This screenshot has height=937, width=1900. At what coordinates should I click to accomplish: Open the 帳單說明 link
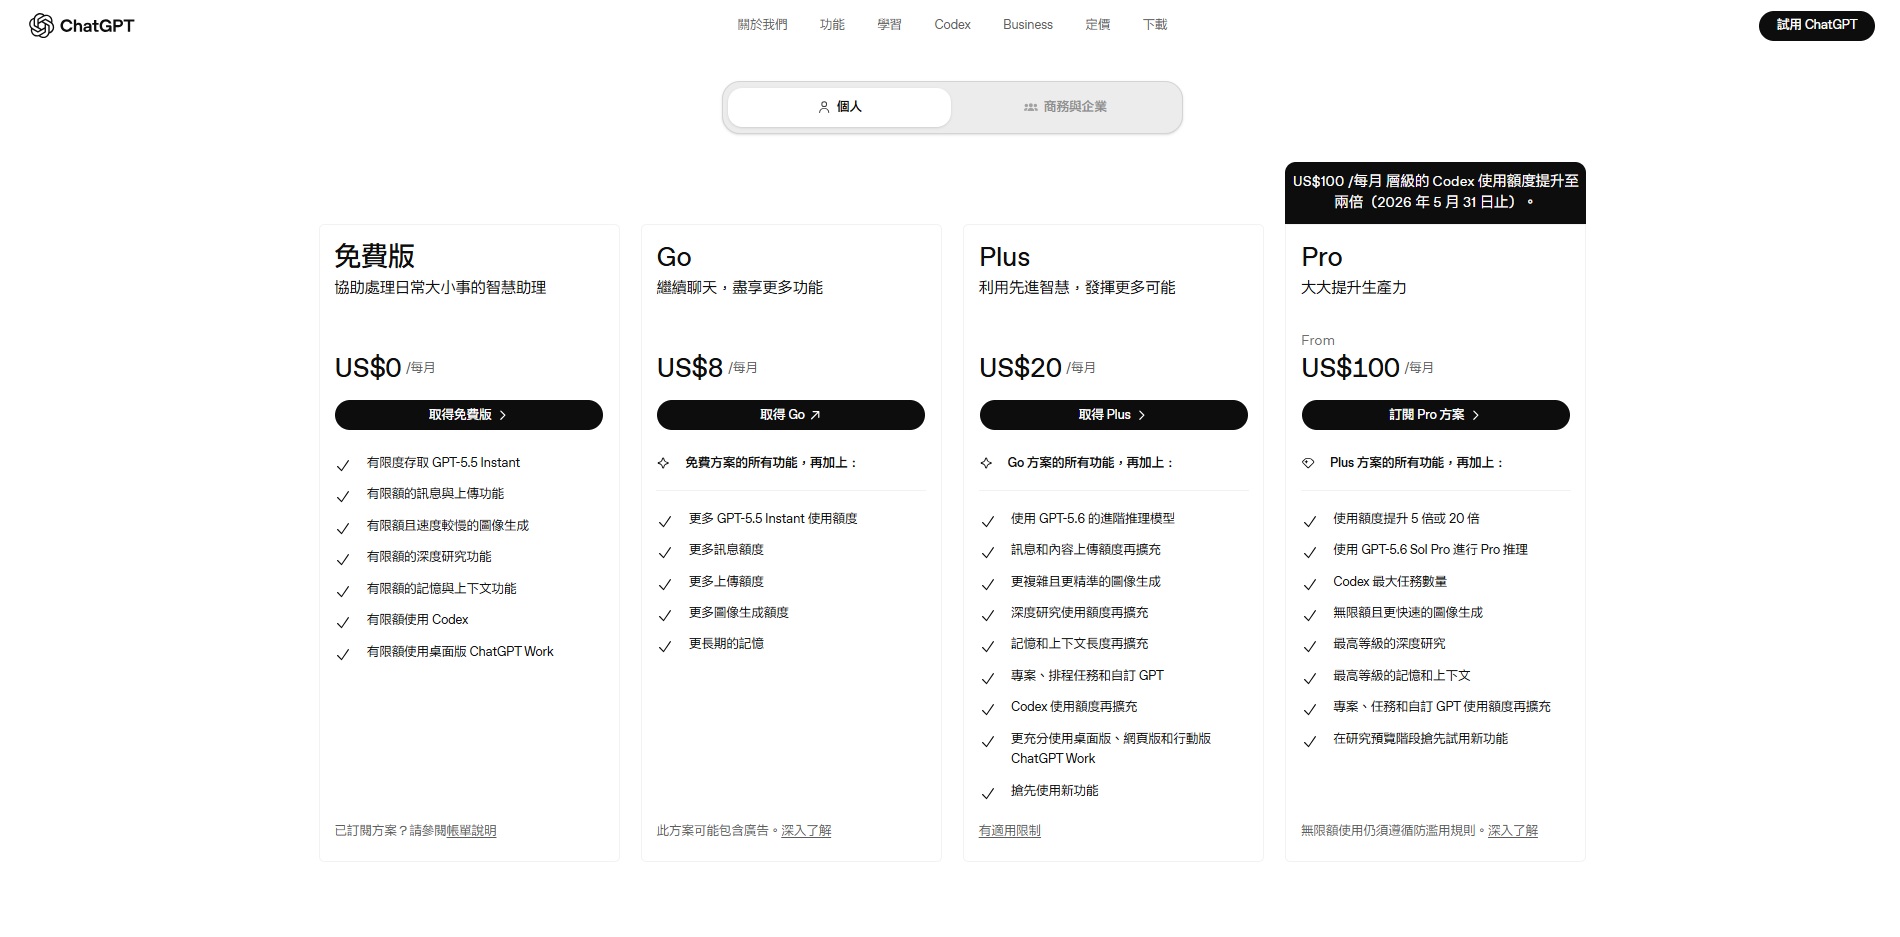[472, 831]
